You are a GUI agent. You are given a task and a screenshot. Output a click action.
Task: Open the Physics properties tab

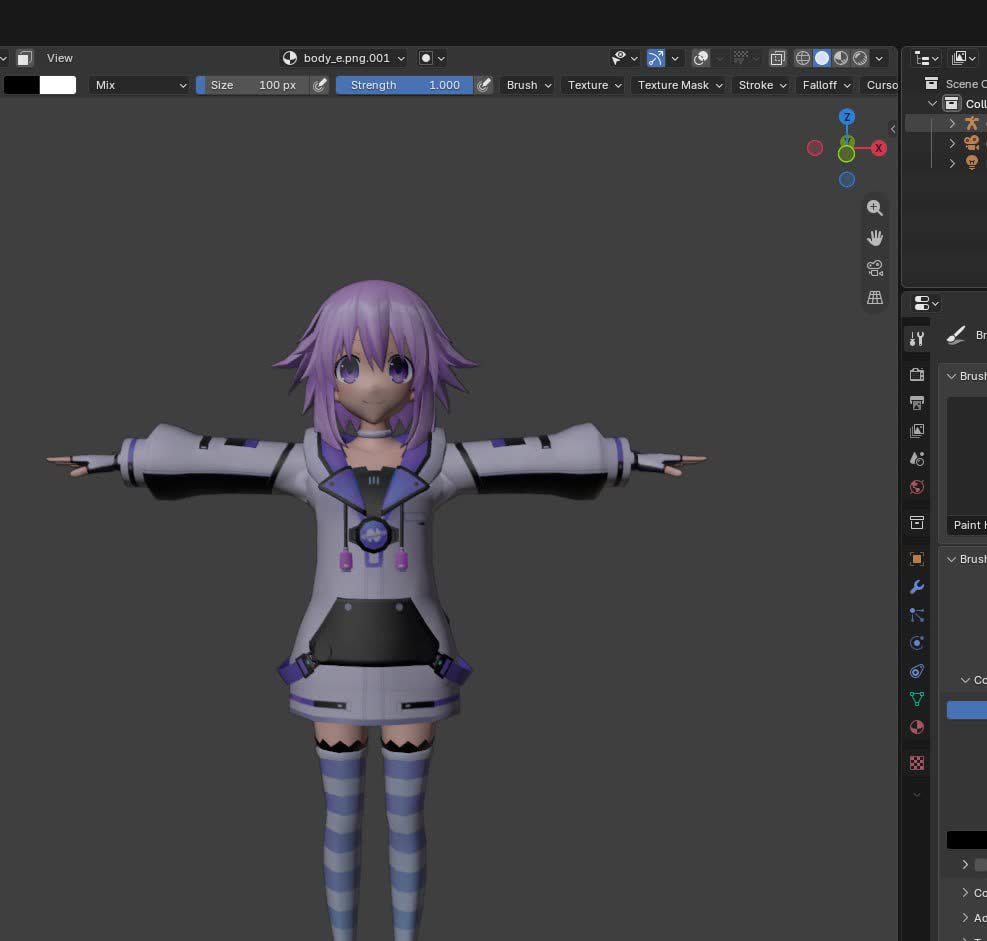(x=916, y=643)
